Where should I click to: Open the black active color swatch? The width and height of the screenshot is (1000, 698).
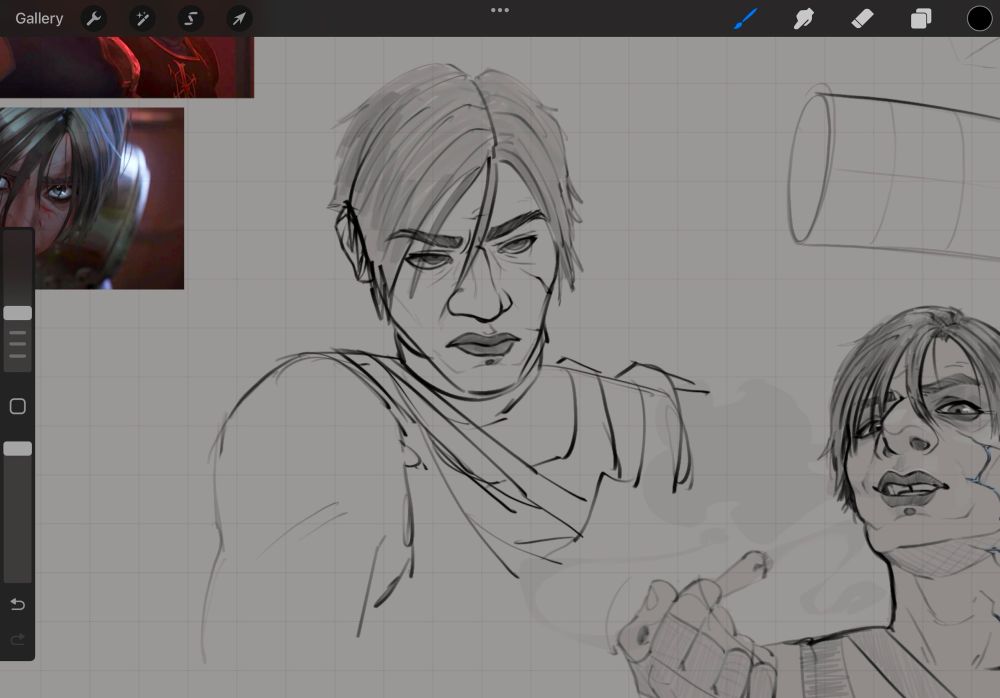[x=979, y=18]
